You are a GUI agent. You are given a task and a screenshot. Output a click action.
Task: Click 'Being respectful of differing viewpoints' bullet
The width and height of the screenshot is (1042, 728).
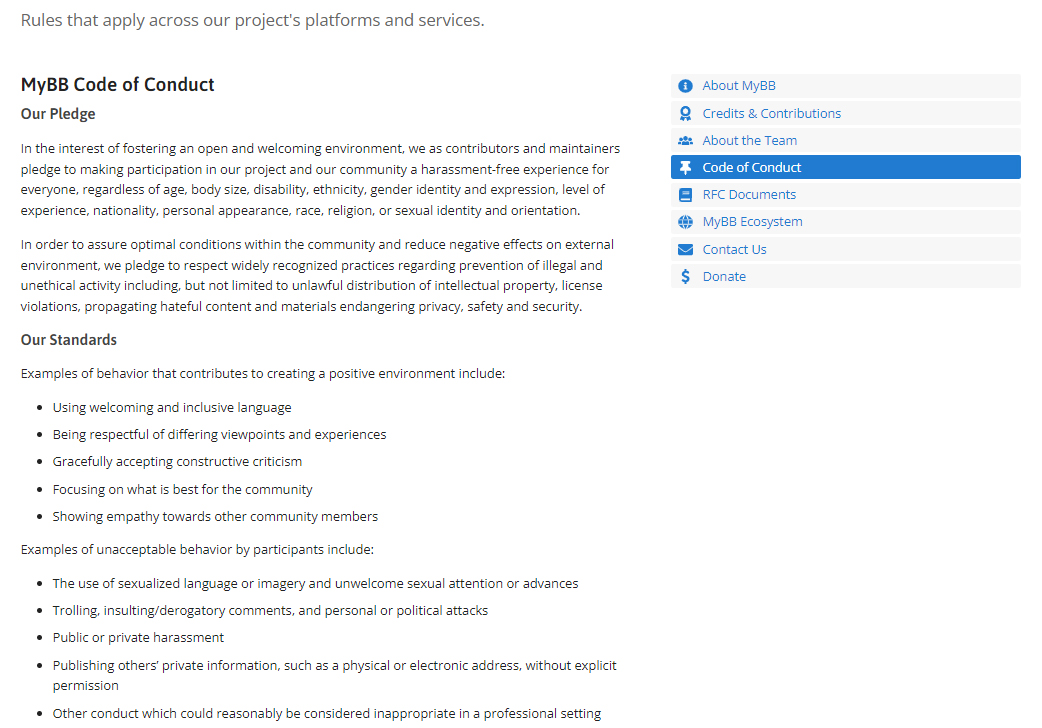[219, 435]
